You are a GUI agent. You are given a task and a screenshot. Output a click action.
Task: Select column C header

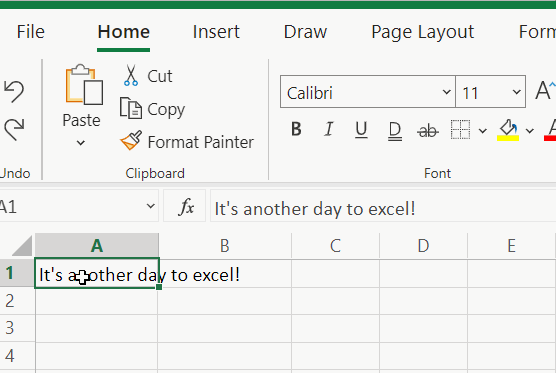click(335, 245)
